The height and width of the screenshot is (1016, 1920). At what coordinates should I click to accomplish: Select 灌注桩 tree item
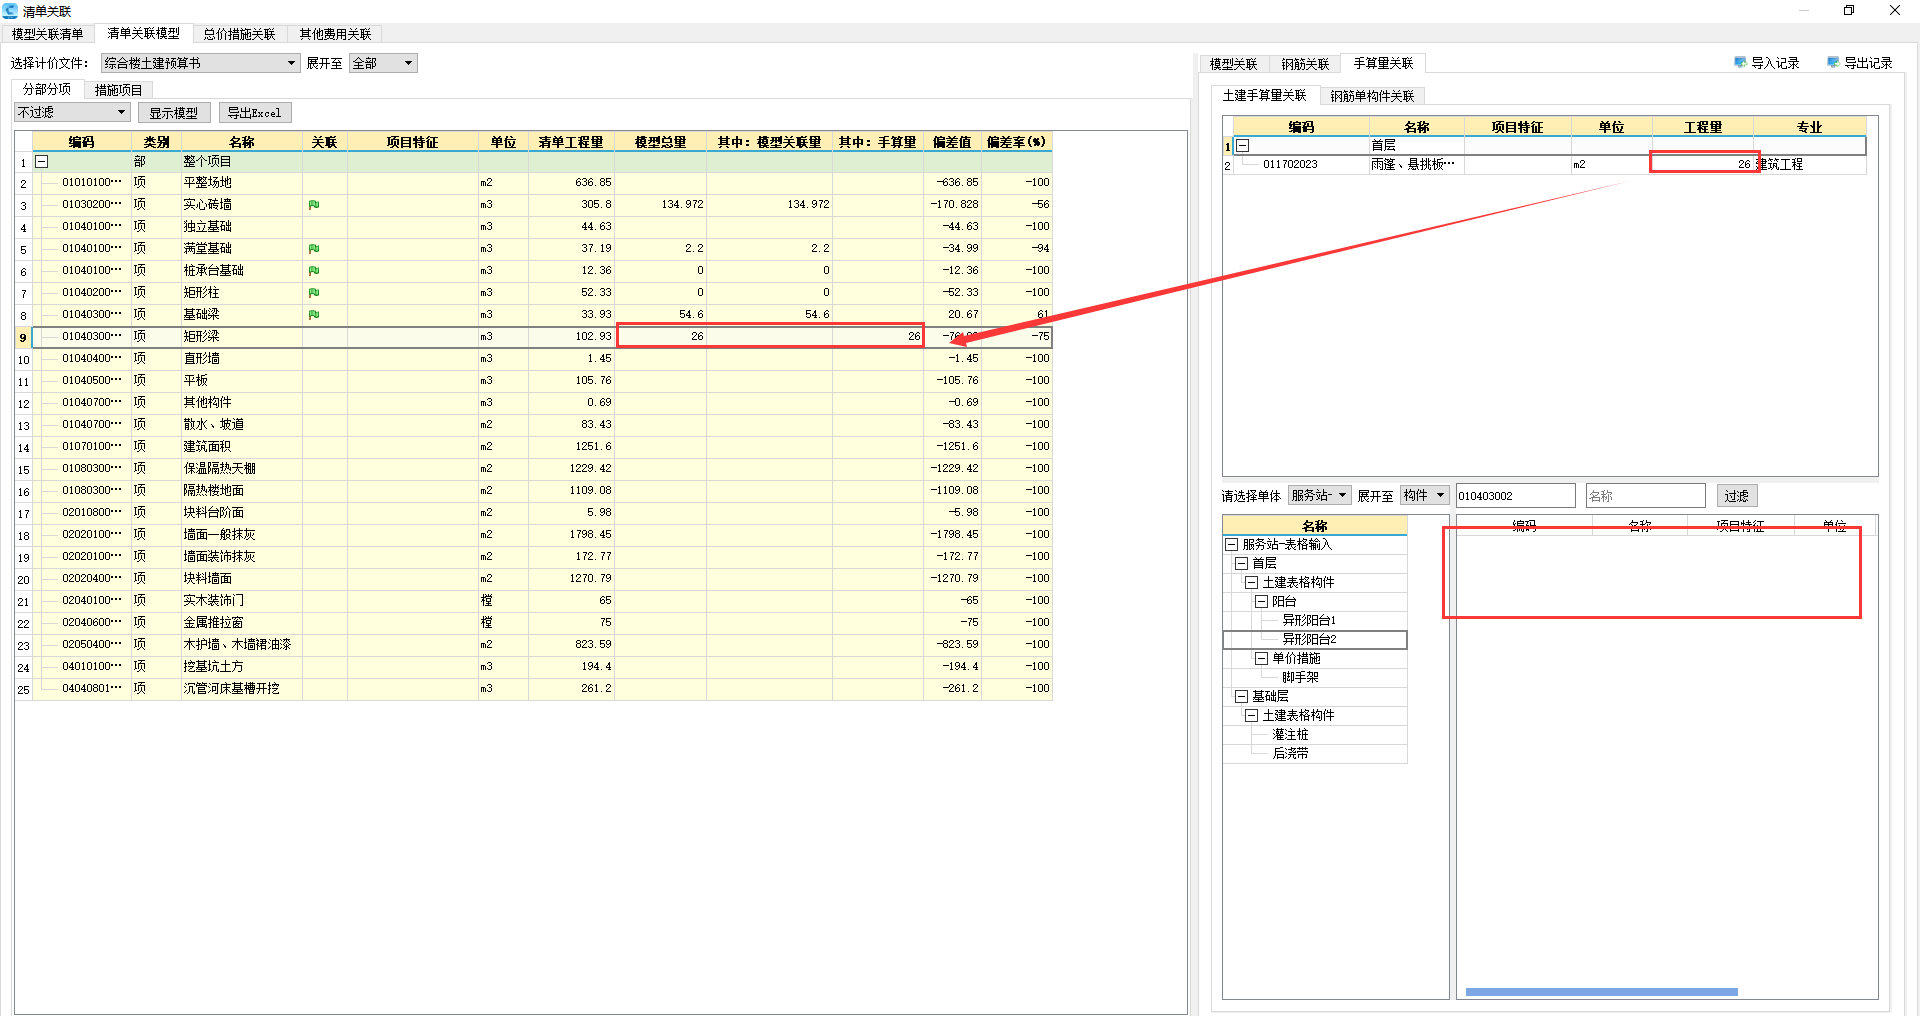[x=1290, y=735]
